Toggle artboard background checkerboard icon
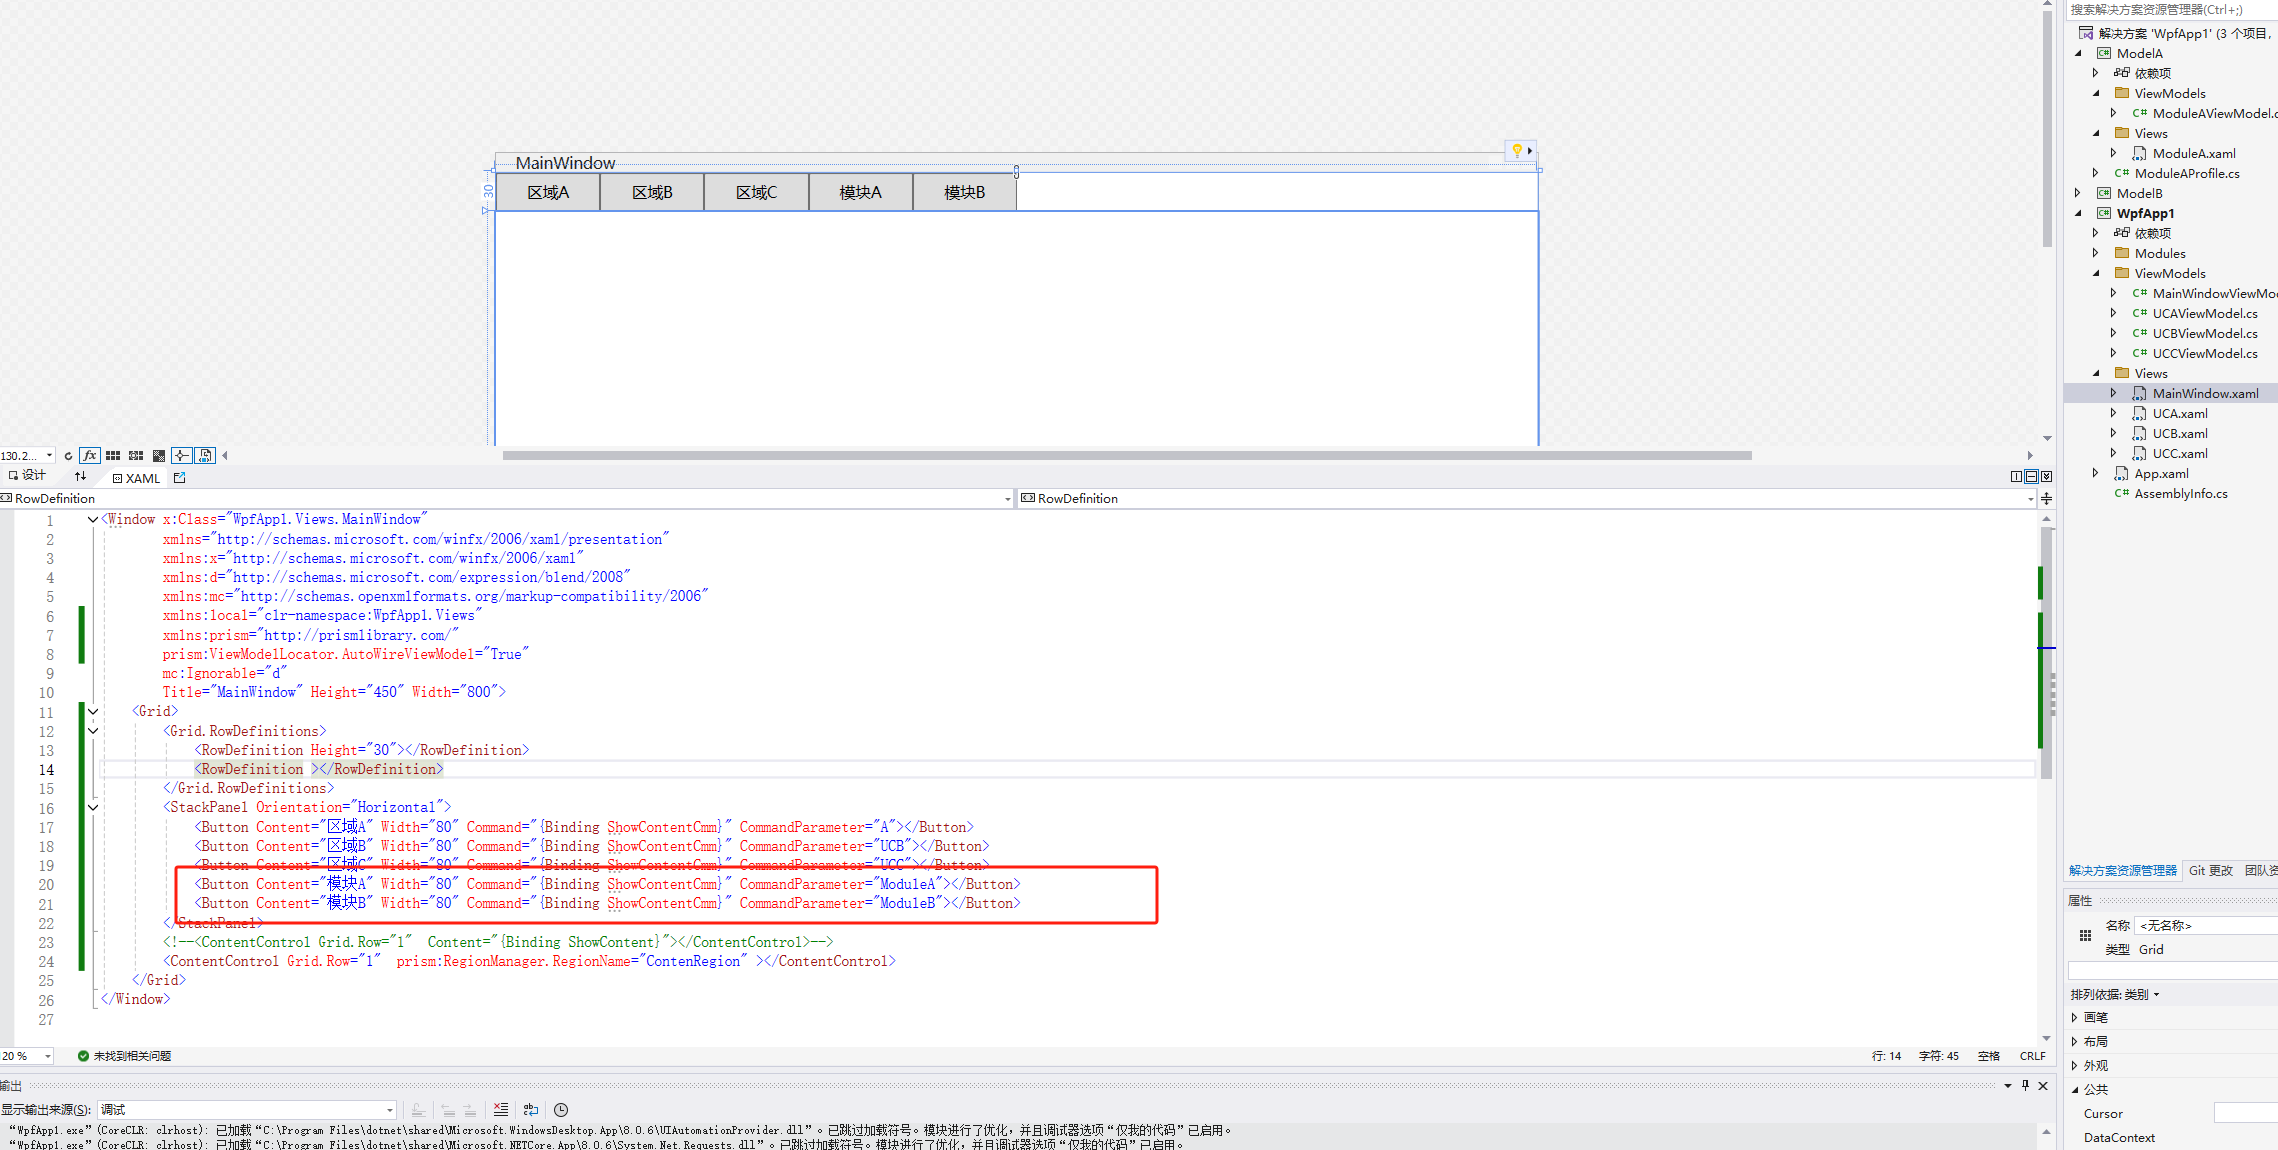The image size is (2278, 1150). (x=159, y=456)
